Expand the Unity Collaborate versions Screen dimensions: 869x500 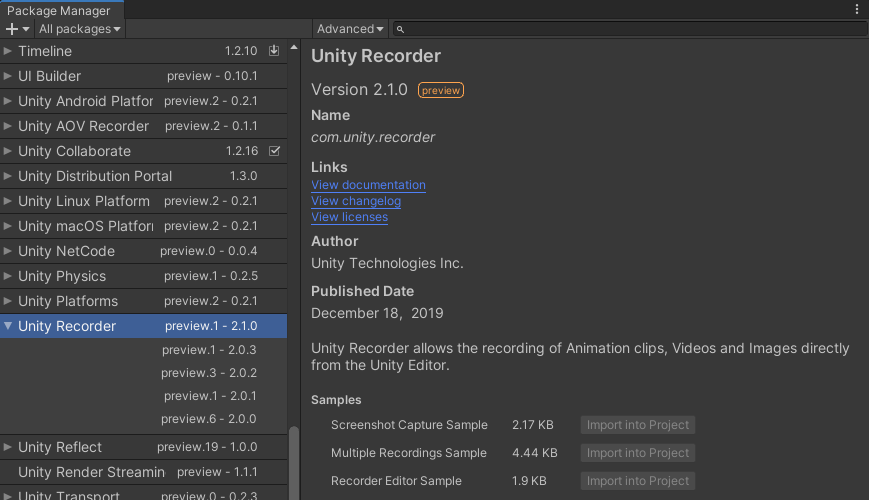(8, 151)
